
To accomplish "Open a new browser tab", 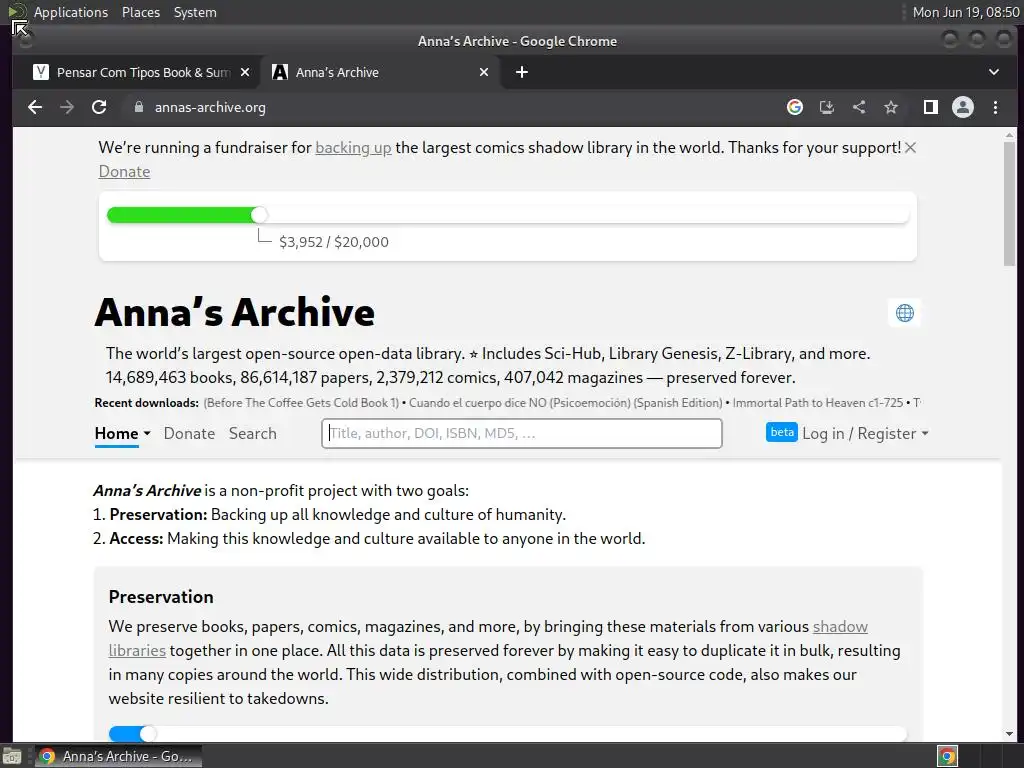I will [522, 72].
